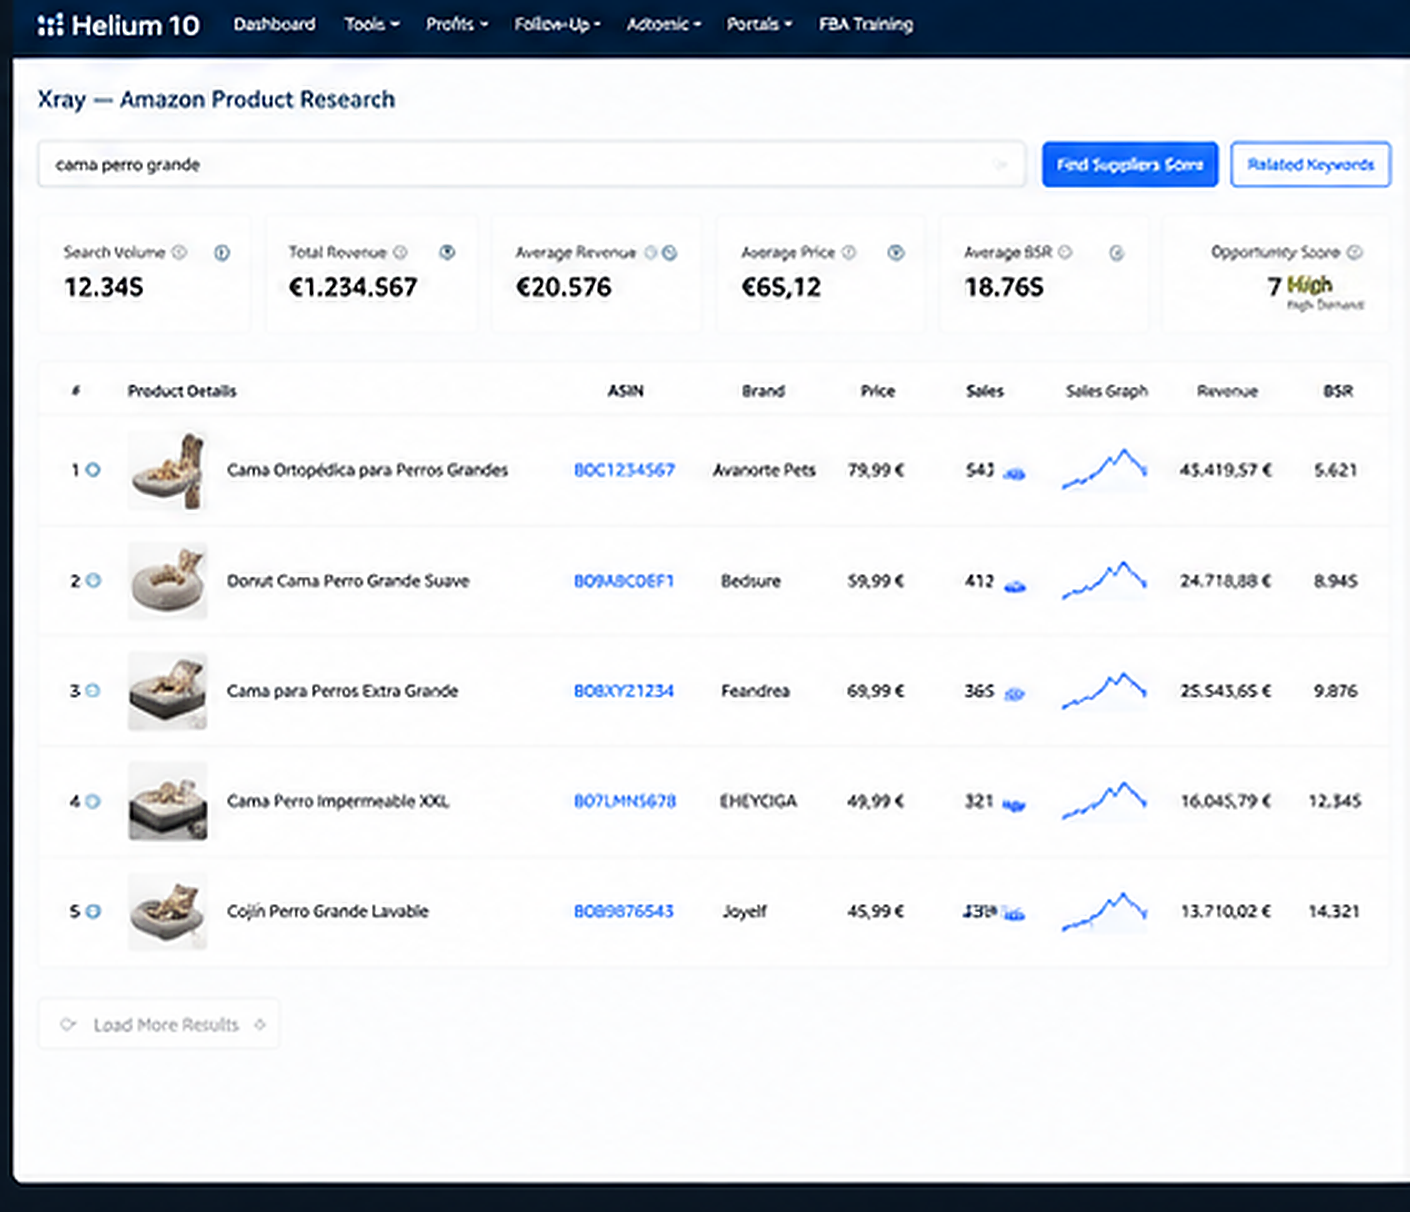The image size is (1410, 1212).
Task: Click the Helium 10 logo
Action: pos(118,25)
